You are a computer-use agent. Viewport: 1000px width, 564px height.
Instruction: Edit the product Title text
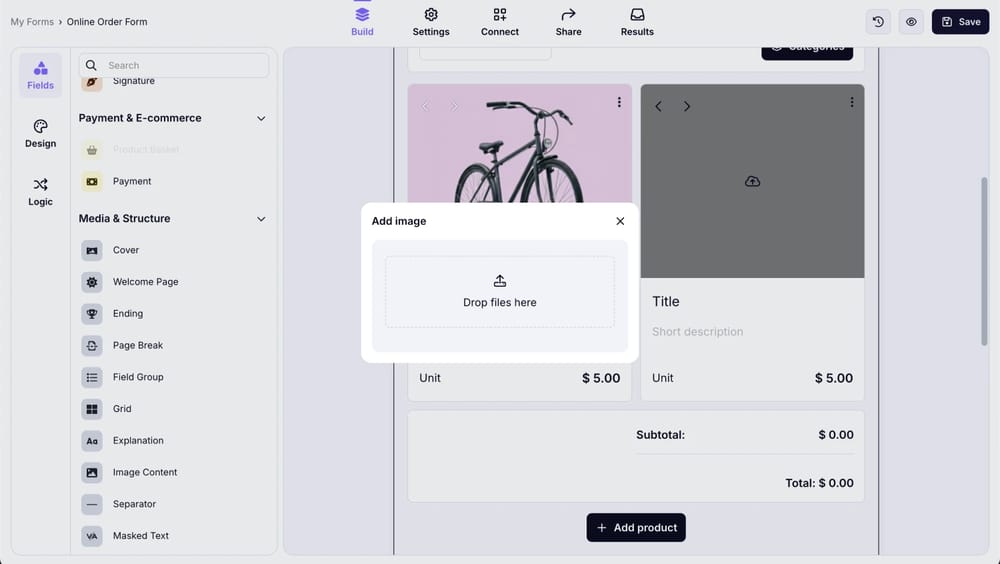point(666,302)
